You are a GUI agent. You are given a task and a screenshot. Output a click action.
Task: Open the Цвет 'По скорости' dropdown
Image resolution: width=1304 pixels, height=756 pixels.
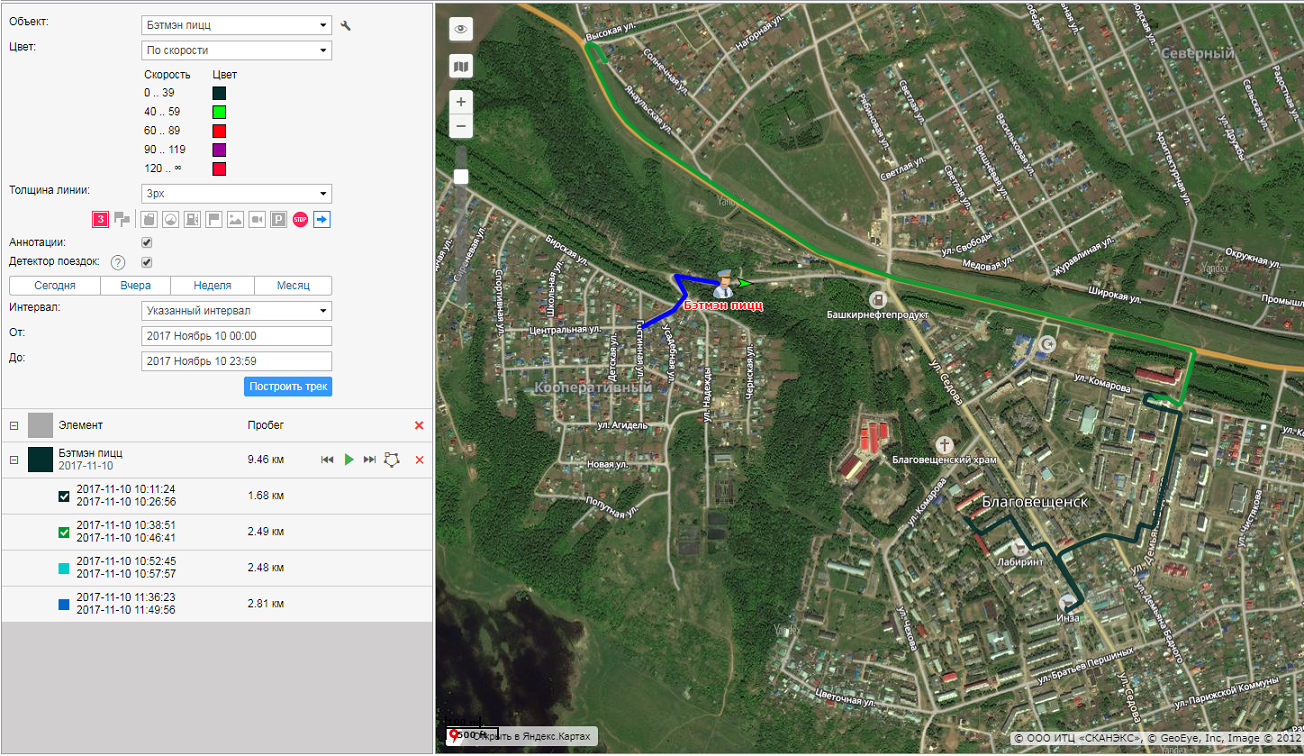237,50
